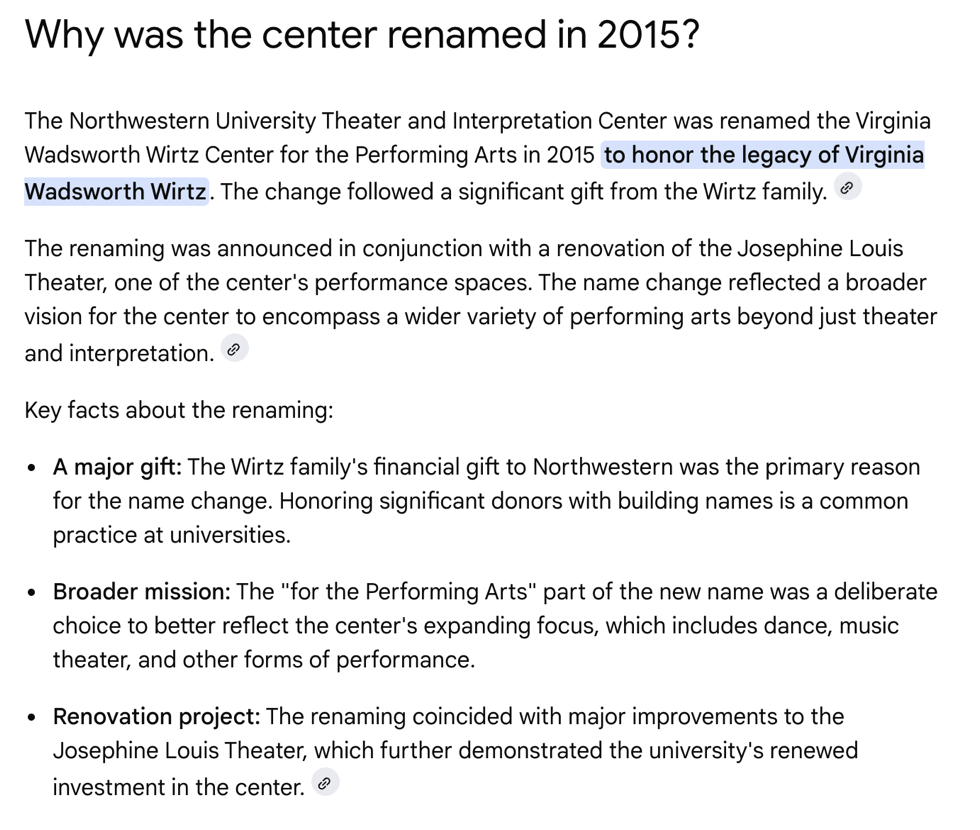Click the highlighted "Wadsworth Wirtz" text on the third line

point(115,191)
